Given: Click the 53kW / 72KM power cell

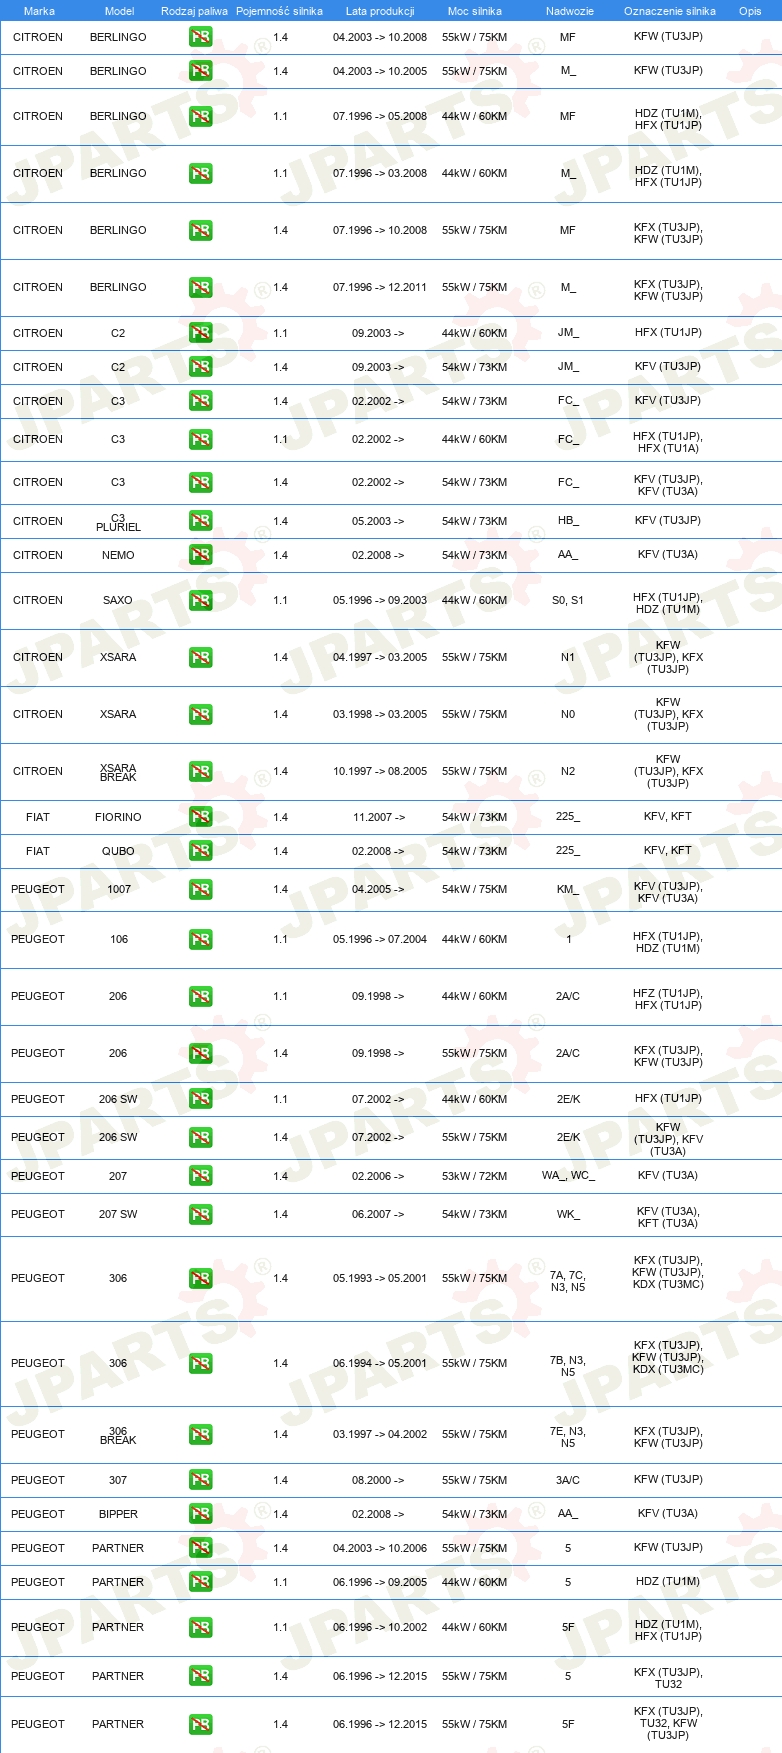Looking at the screenshot, I should tap(474, 1176).
